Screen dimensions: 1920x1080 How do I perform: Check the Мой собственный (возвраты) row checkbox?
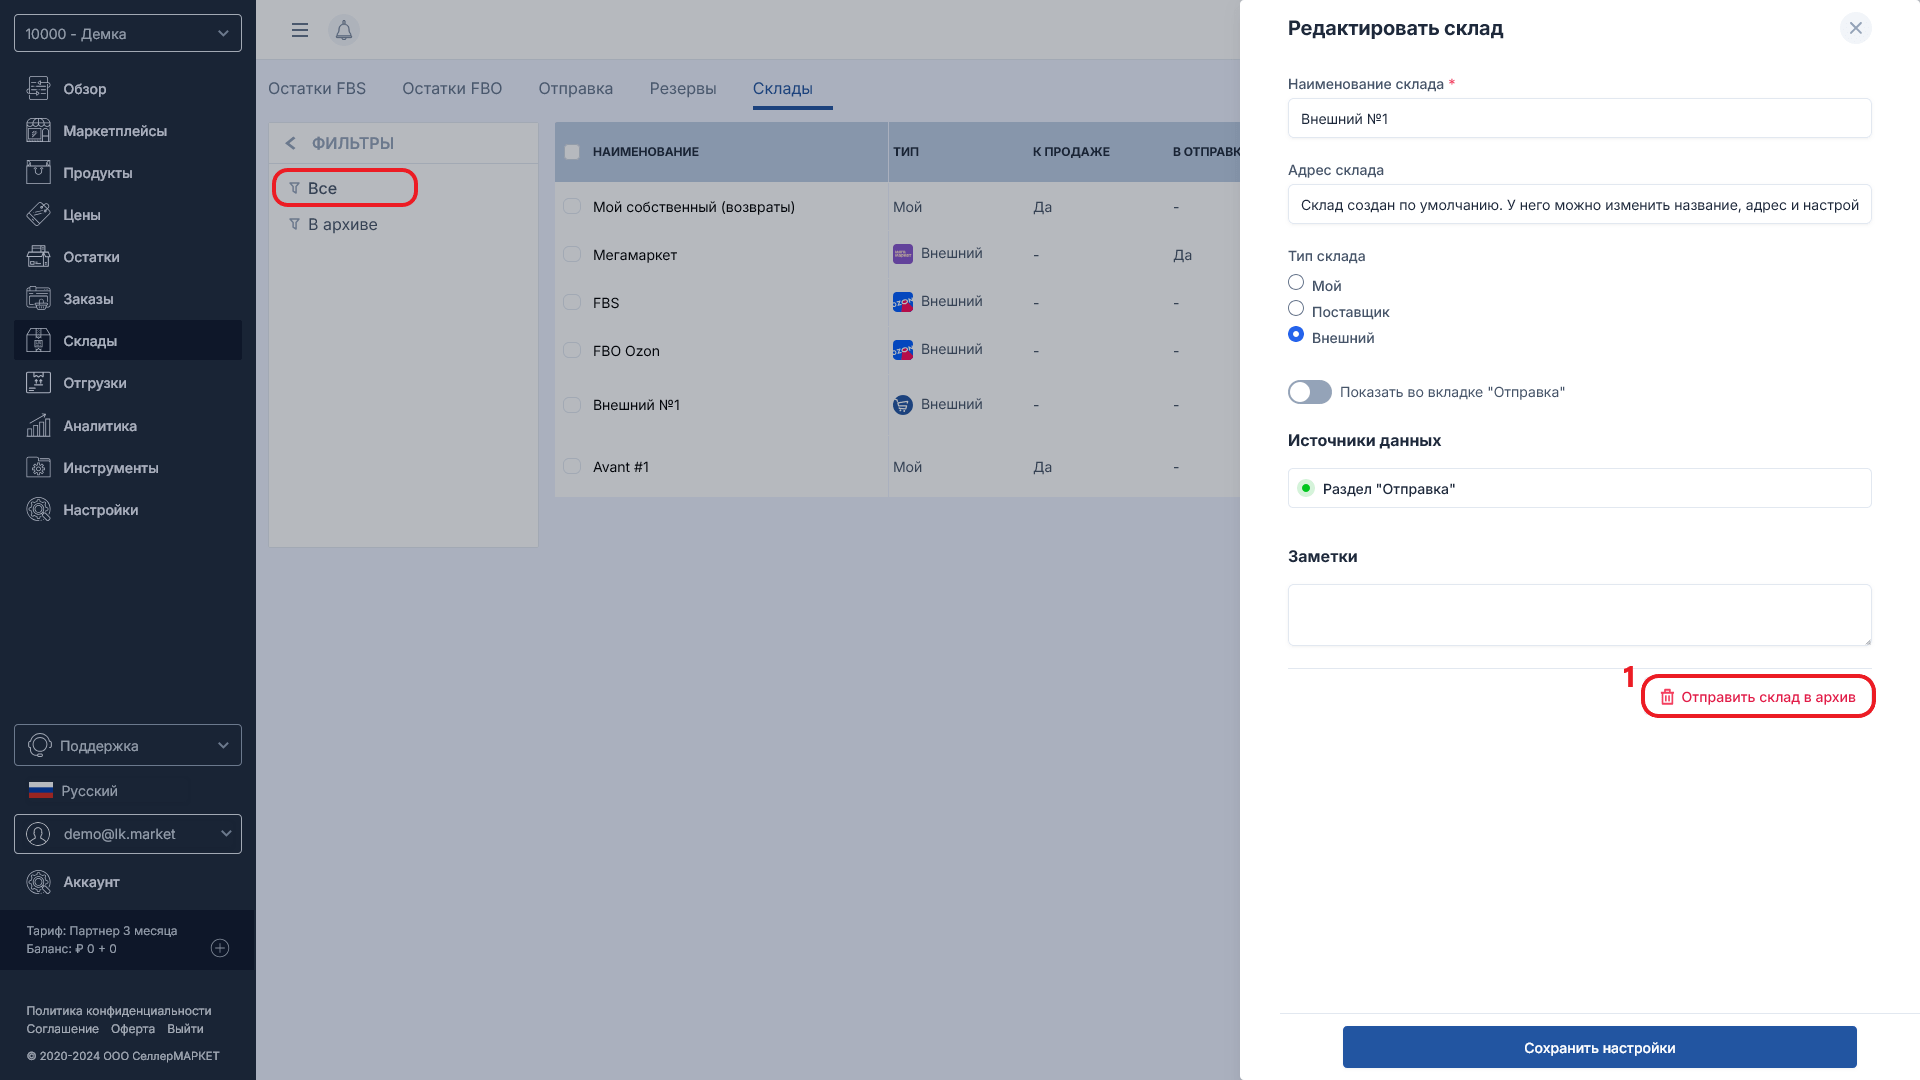point(572,206)
